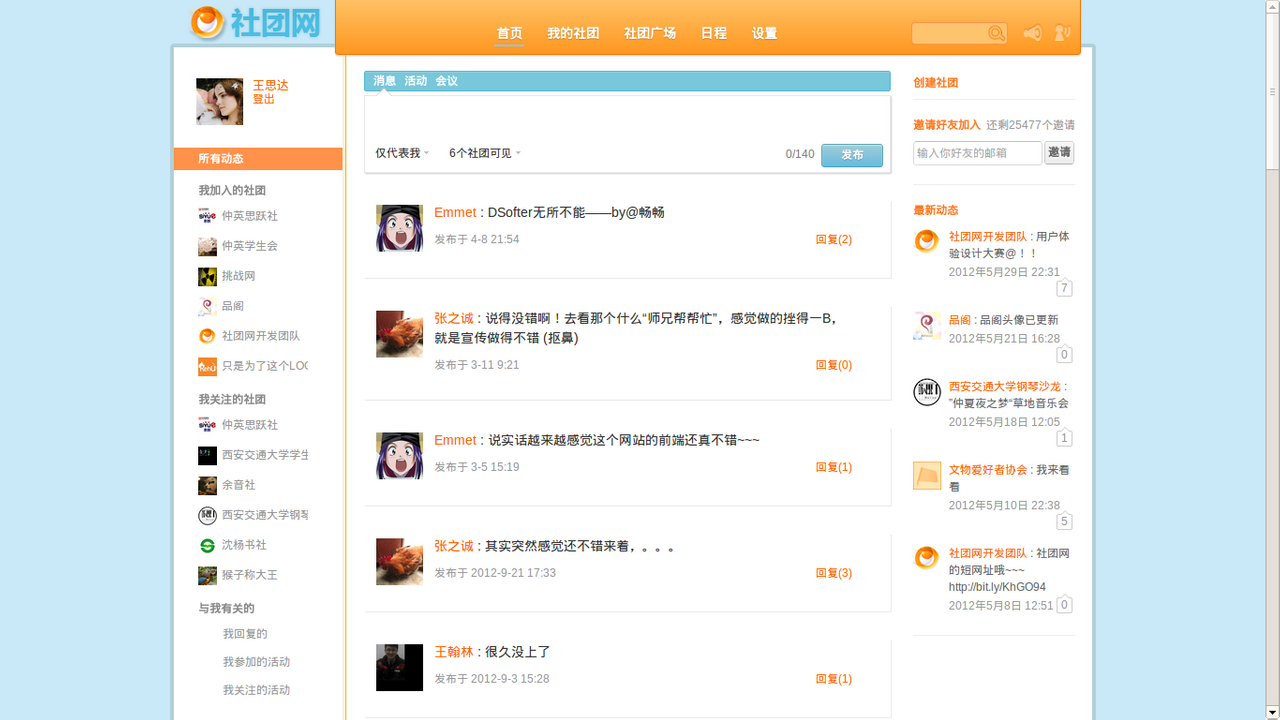Screen dimensions: 1280x720
Task: Click the page vertical scrollbar
Action: 1272,360
